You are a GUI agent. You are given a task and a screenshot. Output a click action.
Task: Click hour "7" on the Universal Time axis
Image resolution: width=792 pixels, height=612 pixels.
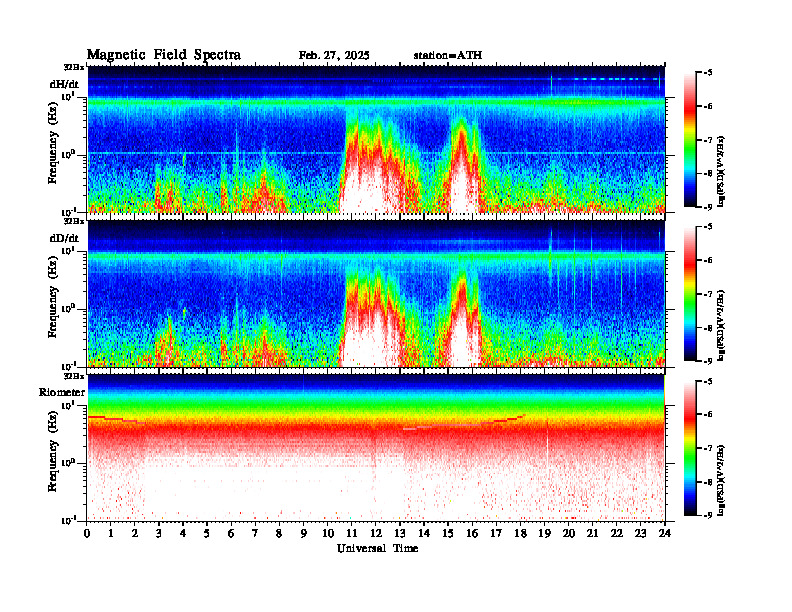(255, 533)
